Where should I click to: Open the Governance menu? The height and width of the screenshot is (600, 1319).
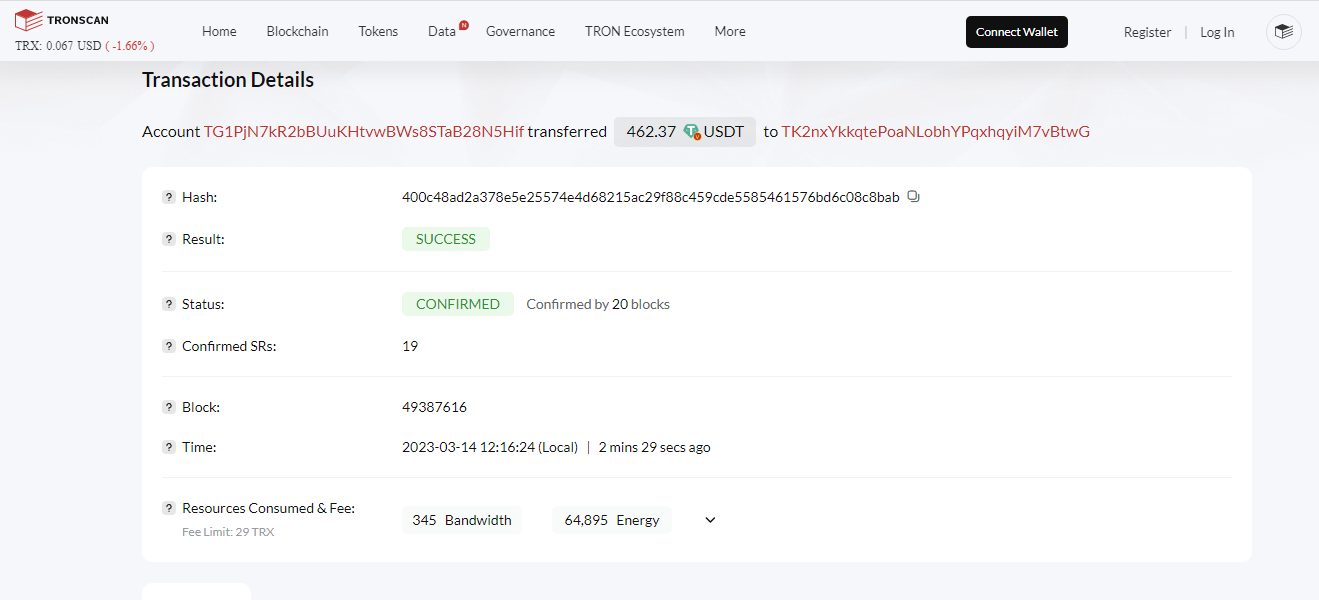[x=520, y=32]
